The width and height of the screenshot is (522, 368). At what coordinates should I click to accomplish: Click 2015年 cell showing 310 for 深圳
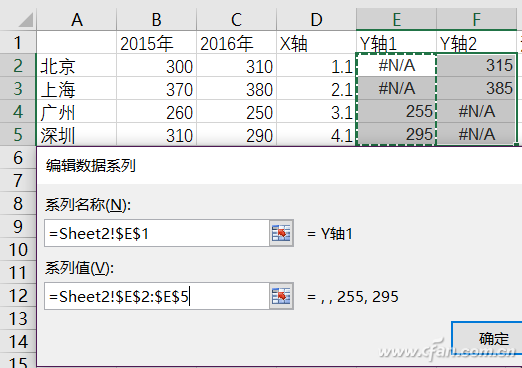157,134
